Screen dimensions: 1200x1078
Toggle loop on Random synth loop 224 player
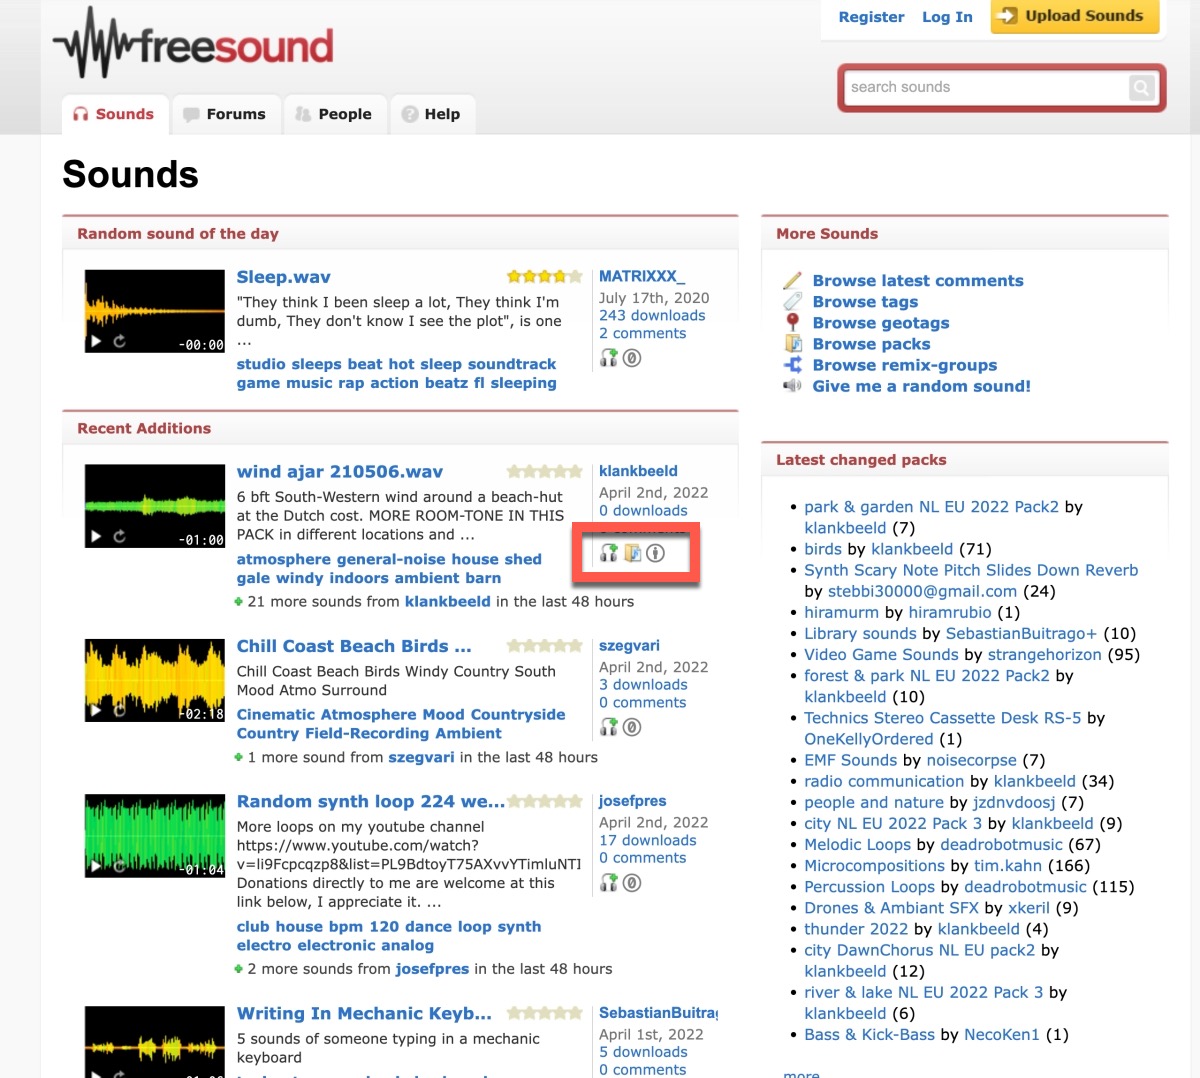coord(119,866)
